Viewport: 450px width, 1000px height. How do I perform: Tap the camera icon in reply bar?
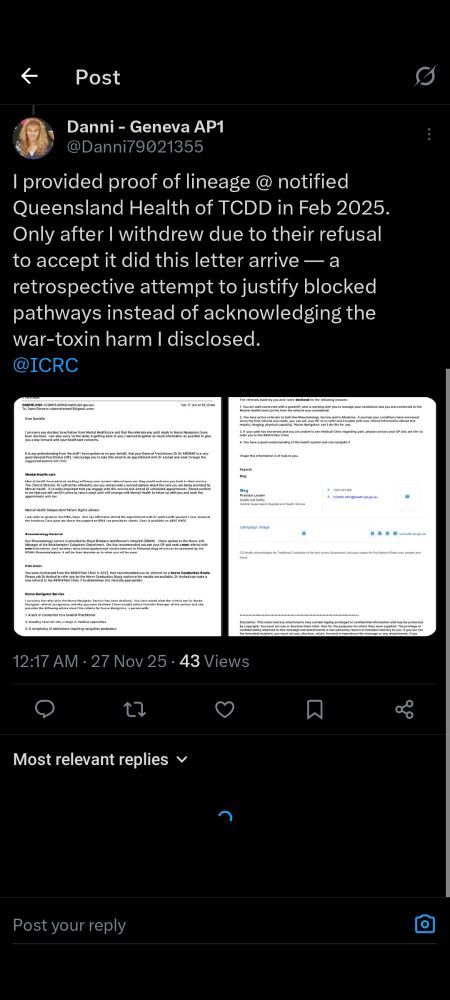425,924
